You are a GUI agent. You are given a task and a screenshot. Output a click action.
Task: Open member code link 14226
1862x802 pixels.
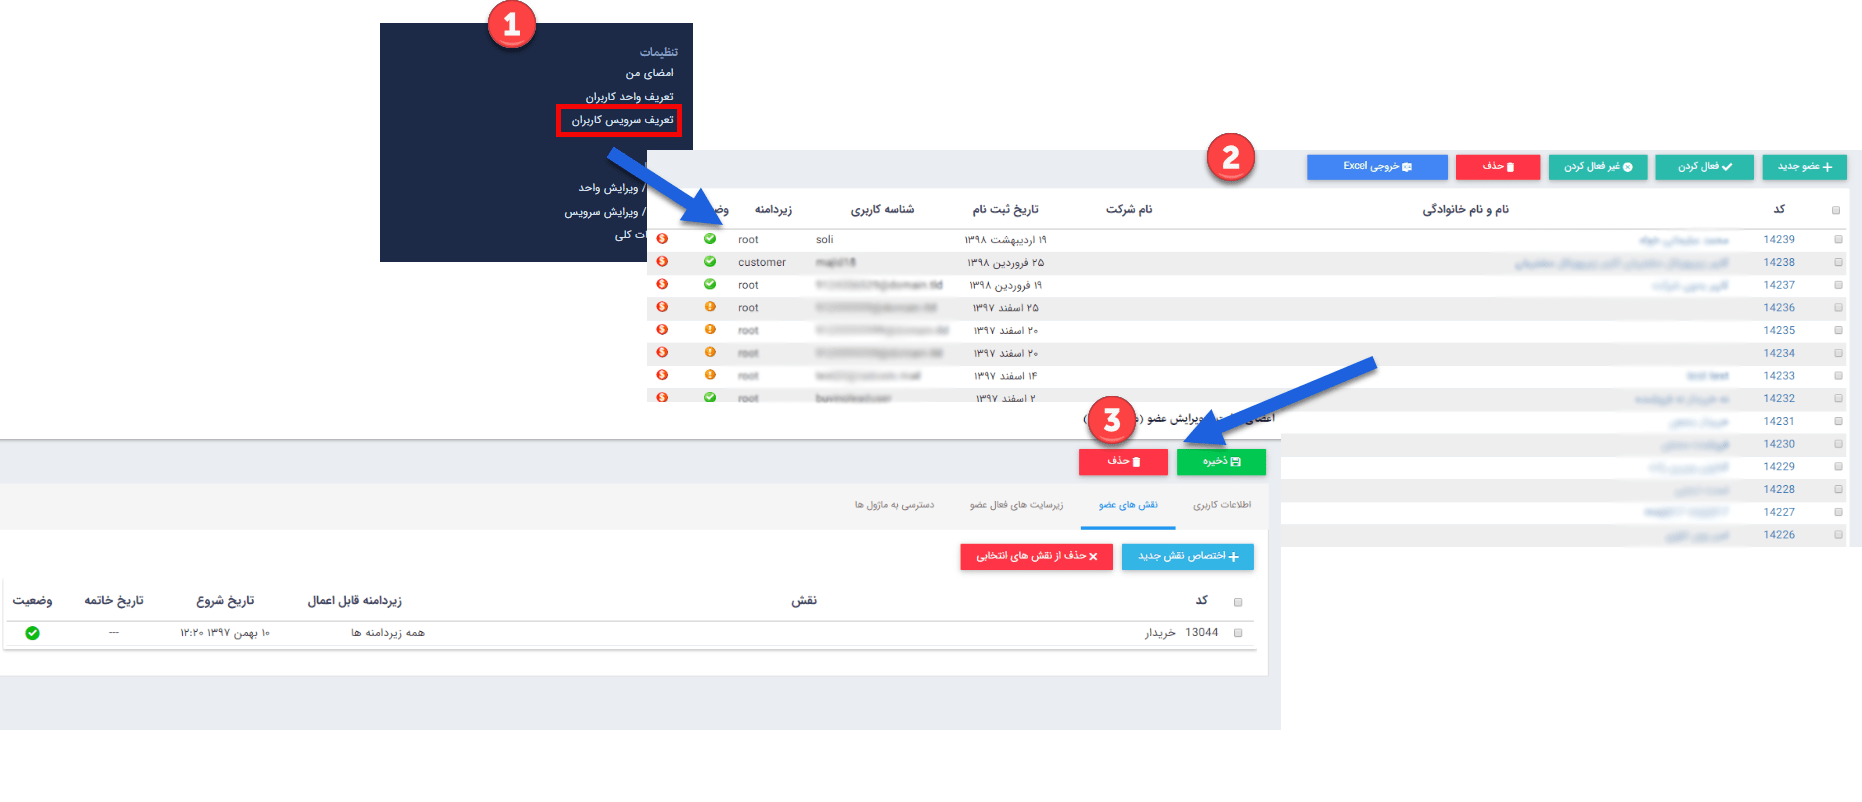point(1779,535)
